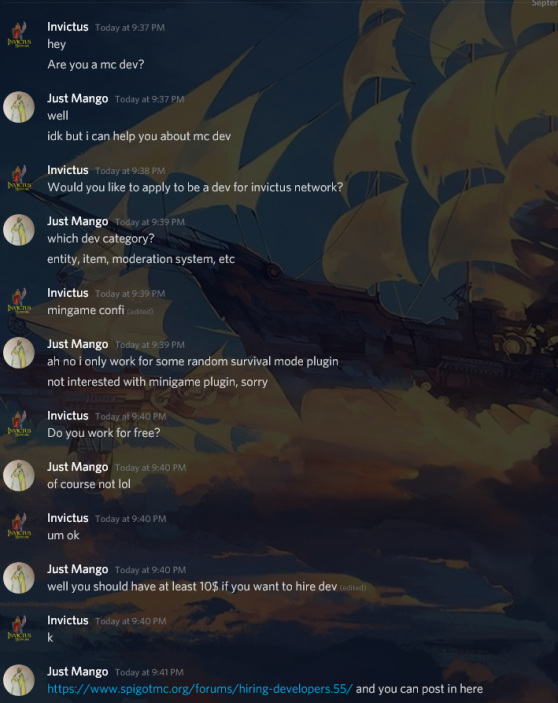
Task: Open Just Mango avatar near 'ah no i only work'
Action: 19,353
